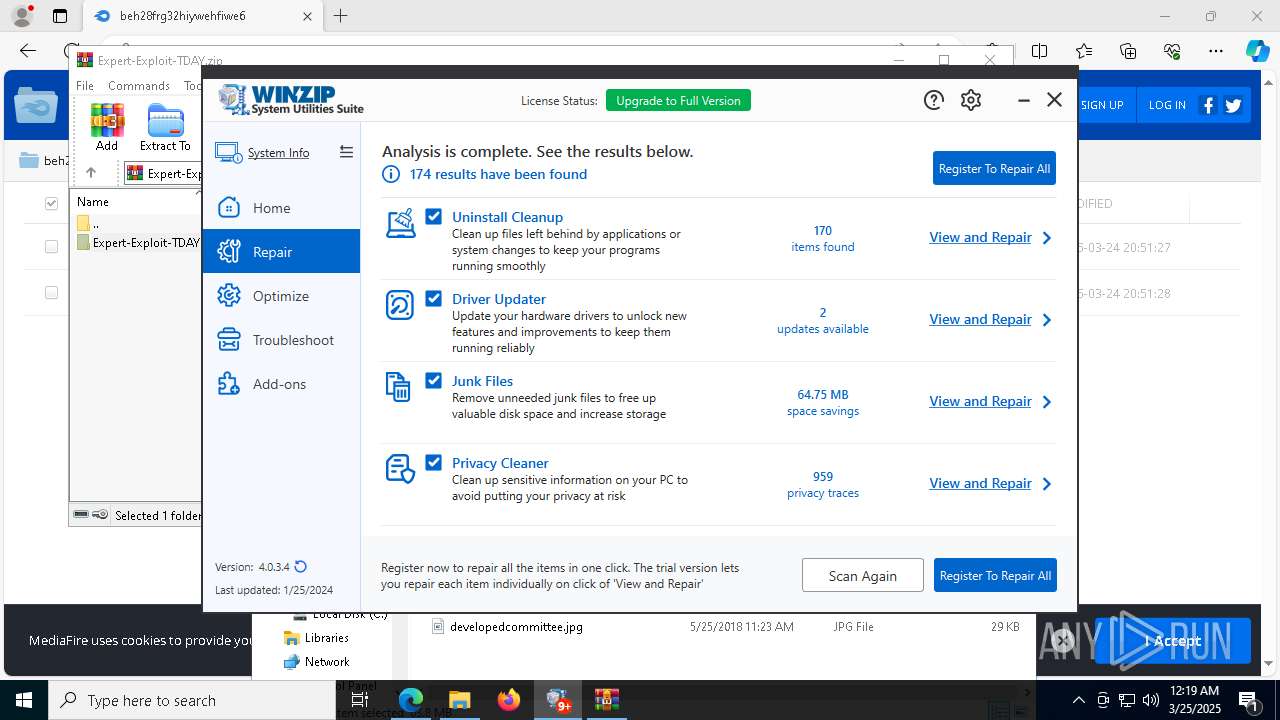The image size is (1280, 720).
Task: Expand Privacy Cleaner chevron arrow
Action: 1047,484
